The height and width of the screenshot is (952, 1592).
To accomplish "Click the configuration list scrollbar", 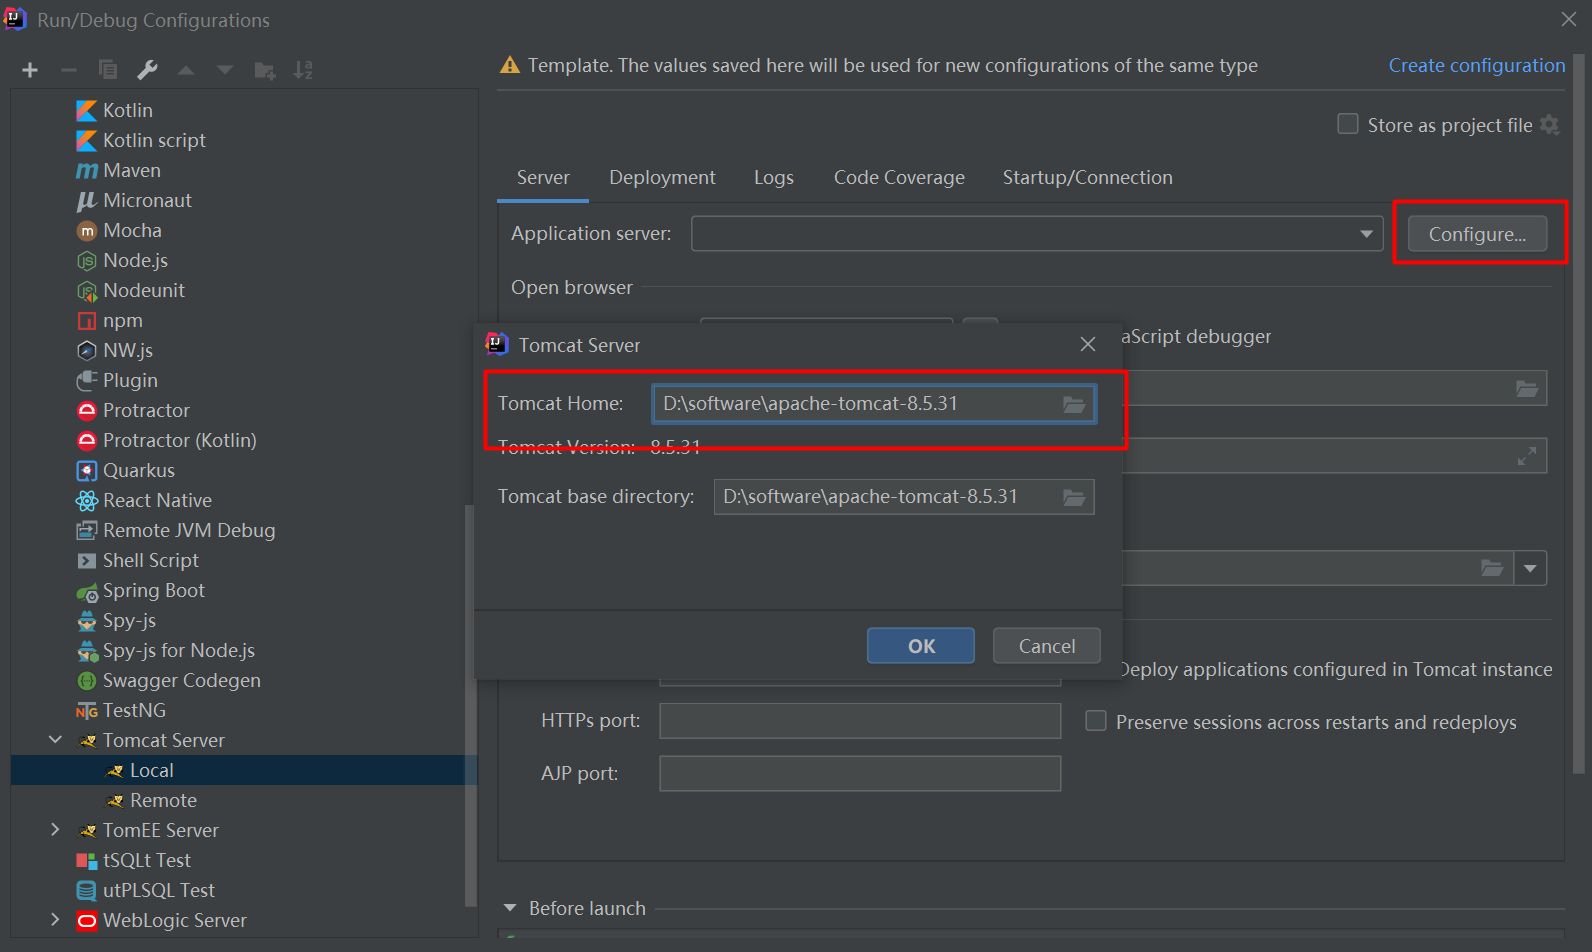I will click(x=470, y=705).
